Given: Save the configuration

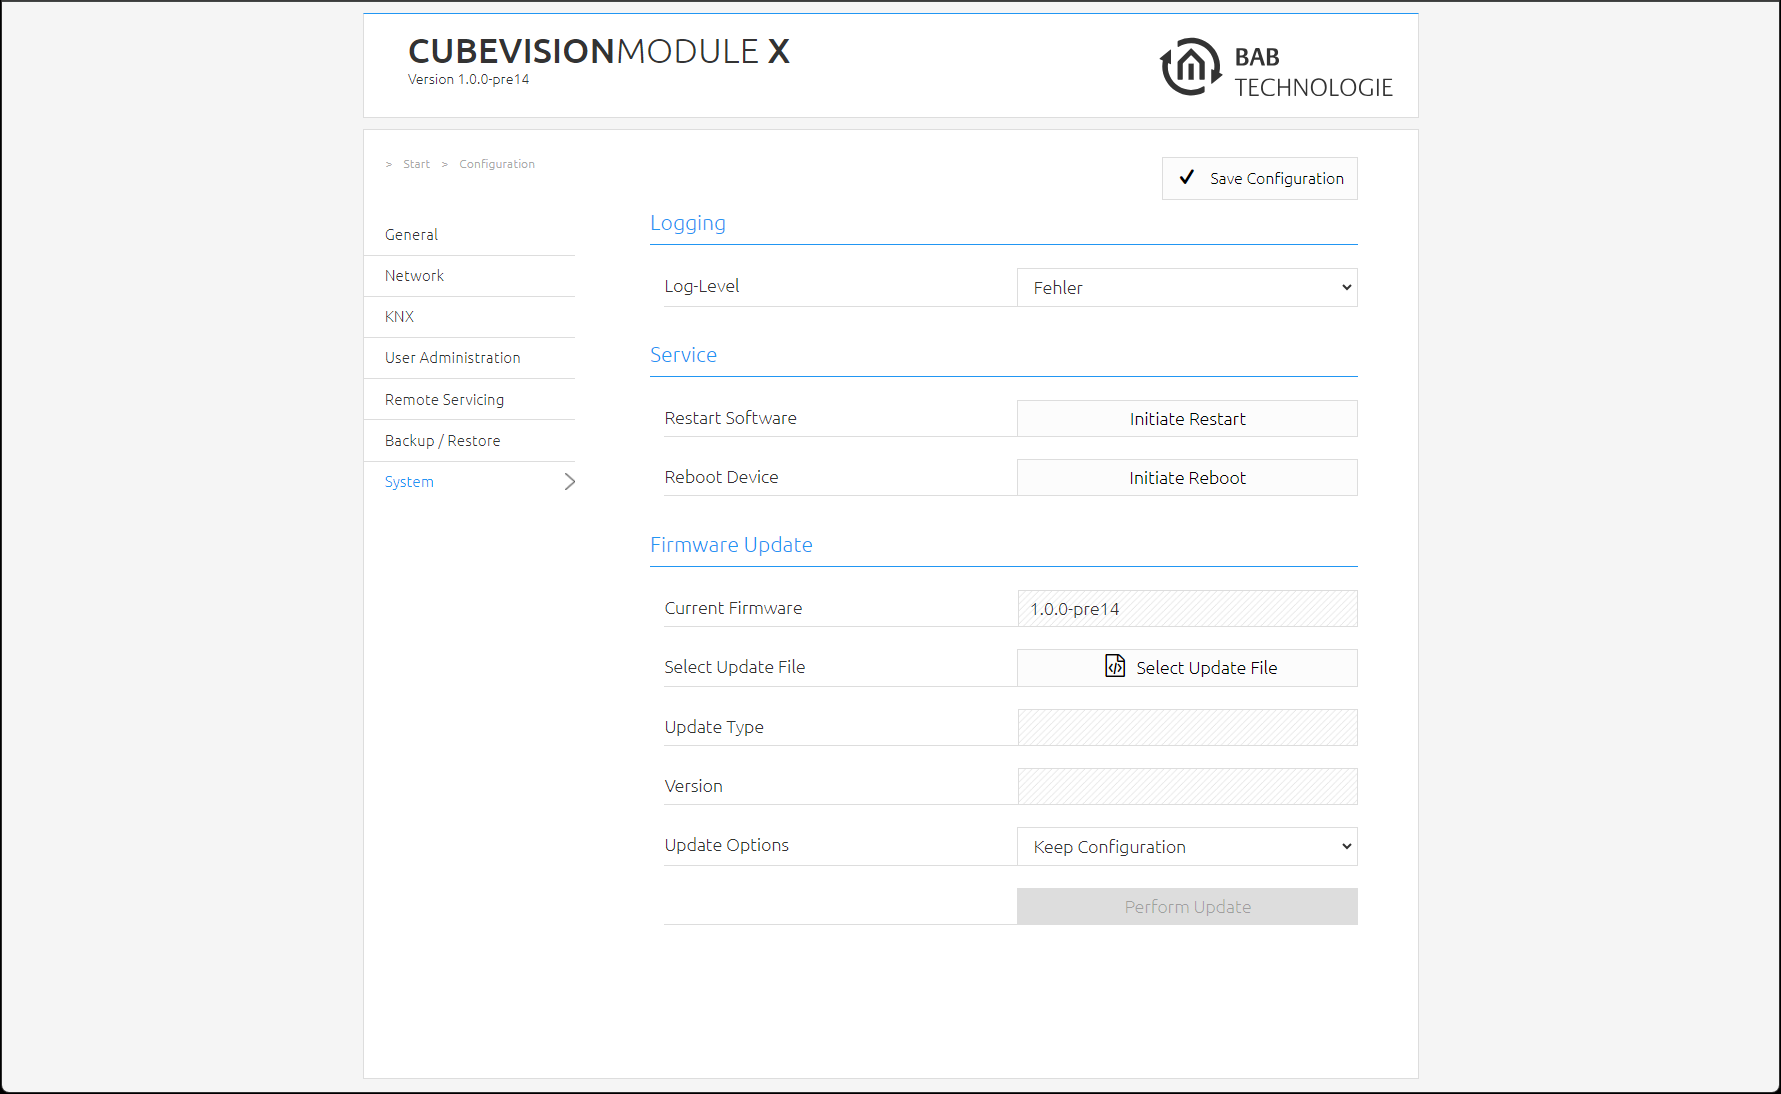Looking at the screenshot, I should pyautogui.click(x=1260, y=178).
